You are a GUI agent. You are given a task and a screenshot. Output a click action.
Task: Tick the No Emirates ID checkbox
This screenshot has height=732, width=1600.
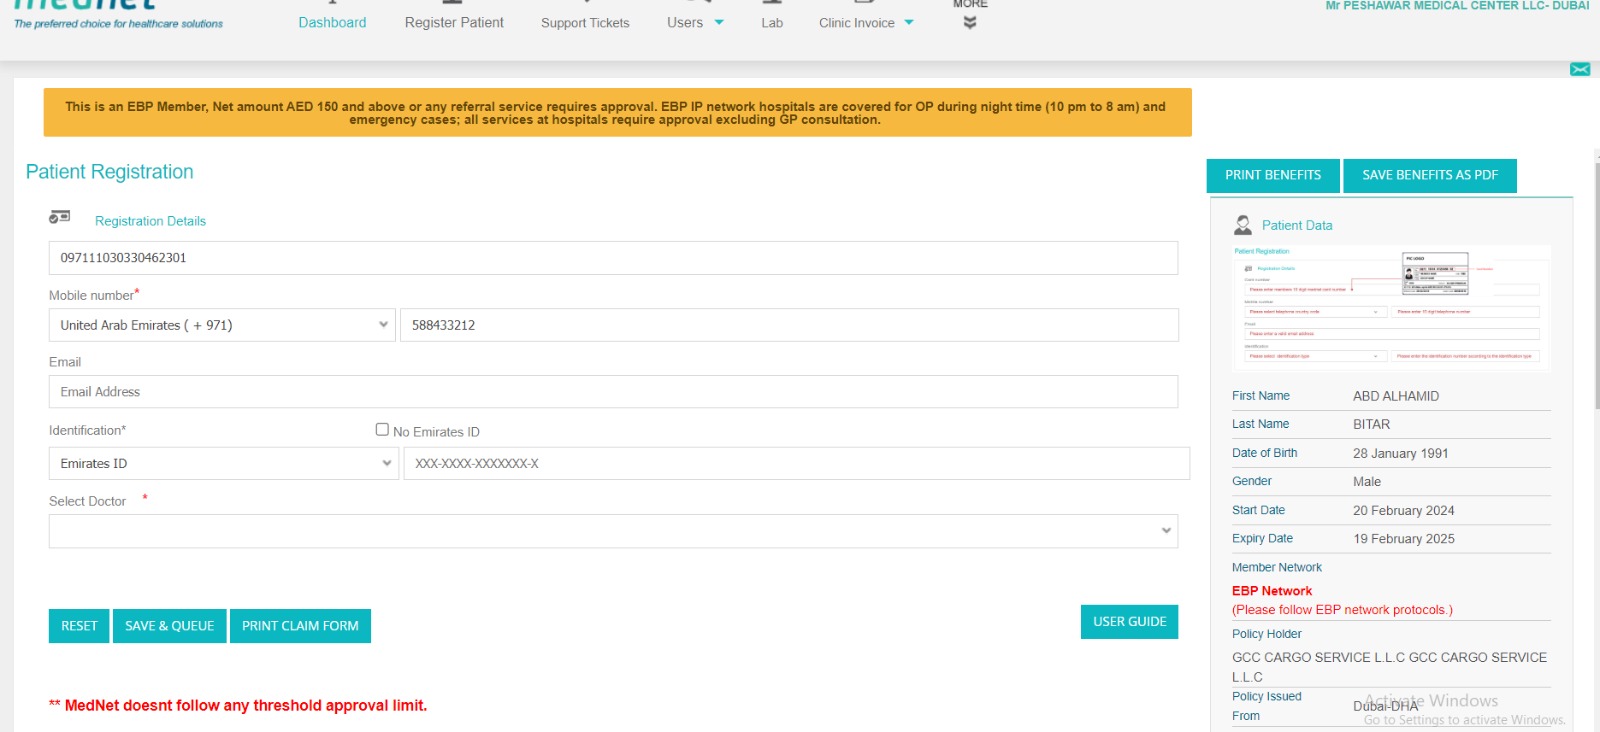pyautogui.click(x=382, y=430)
